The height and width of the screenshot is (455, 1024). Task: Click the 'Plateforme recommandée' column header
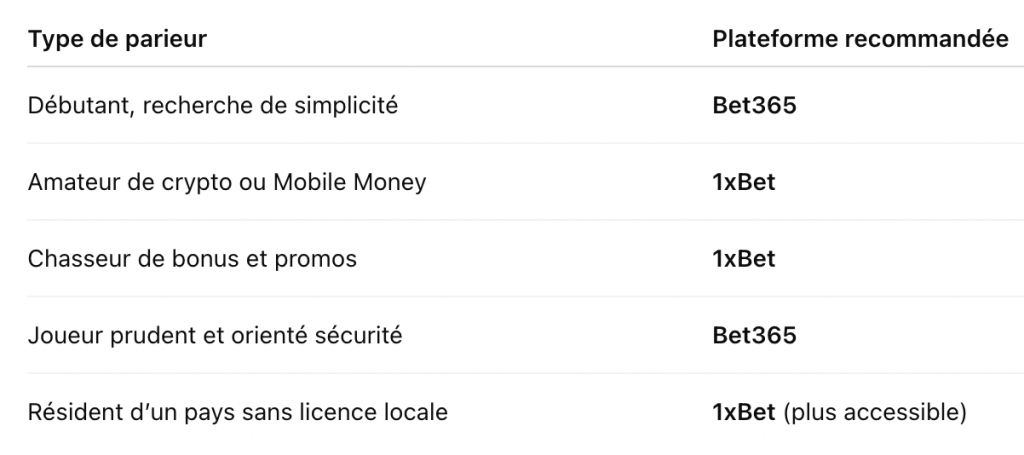(x=860, y=39)
